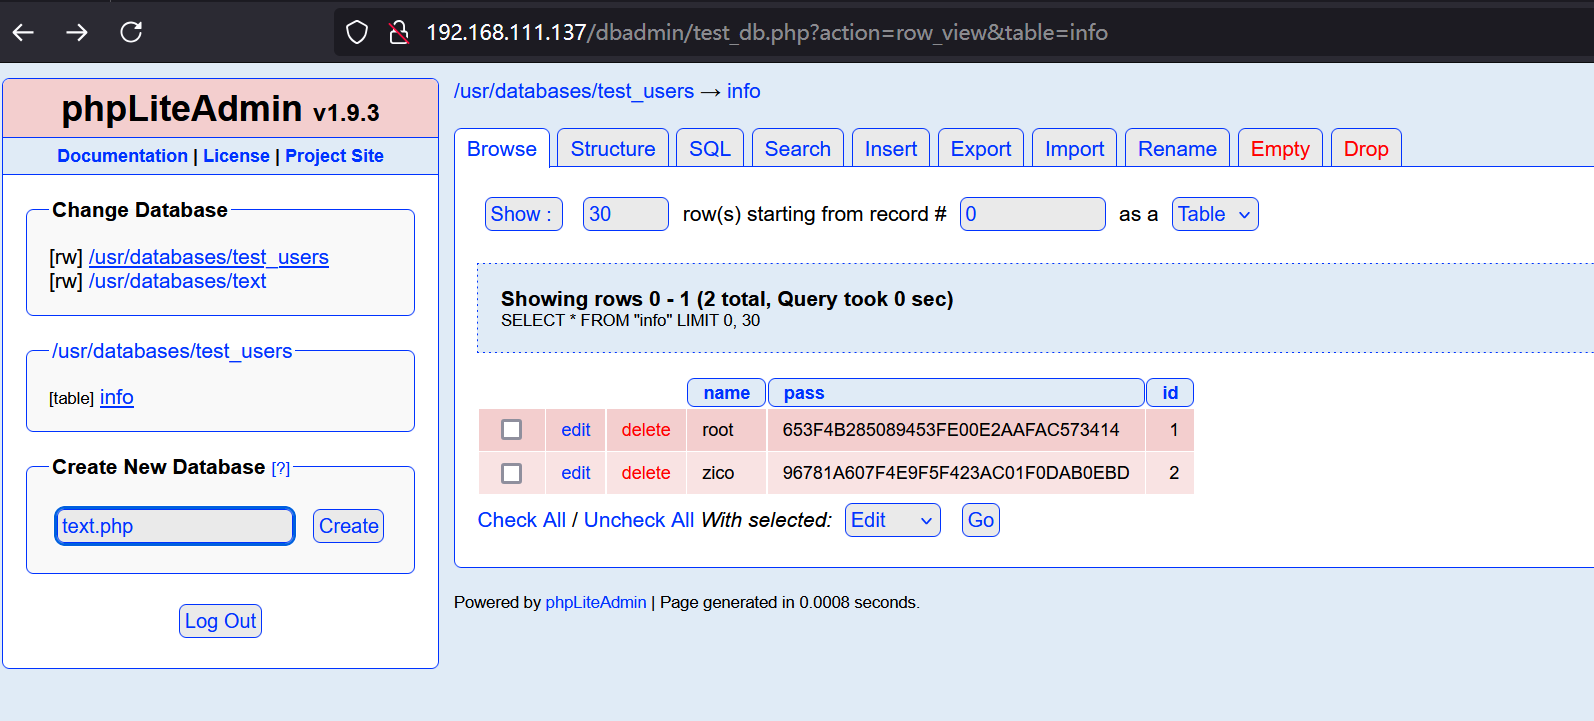Viewport: 1594px width, 721px height.
Task: Click the breadcrumb info link
Action: [x=744, y=91]
